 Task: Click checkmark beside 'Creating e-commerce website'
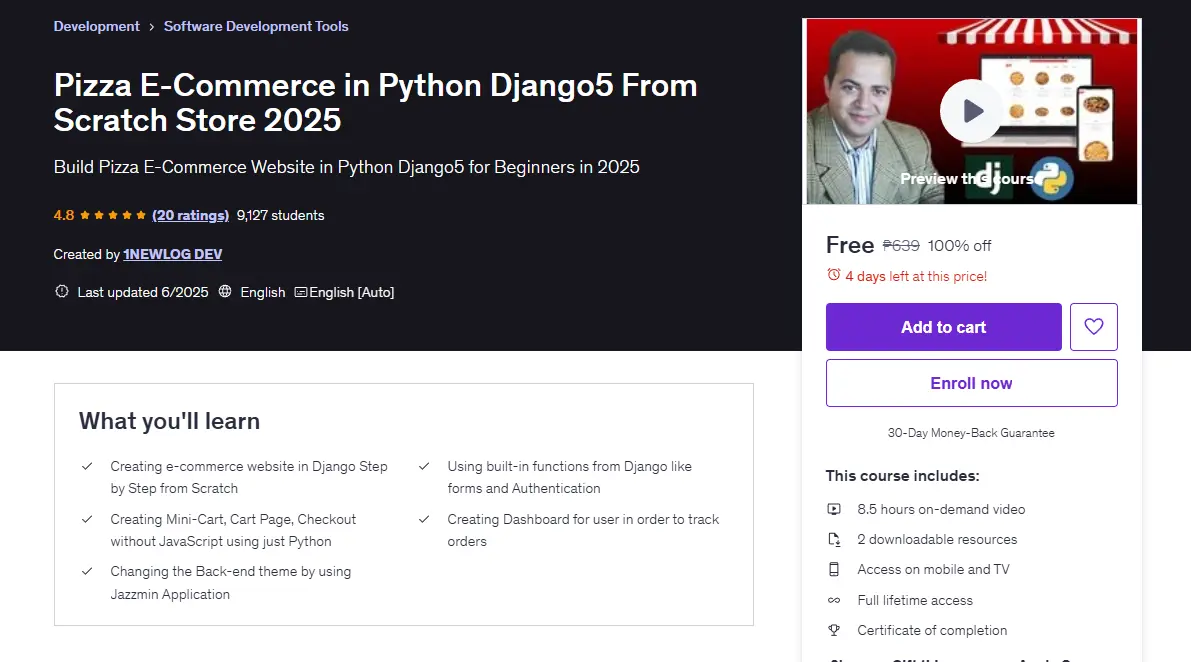pos(87,466)
